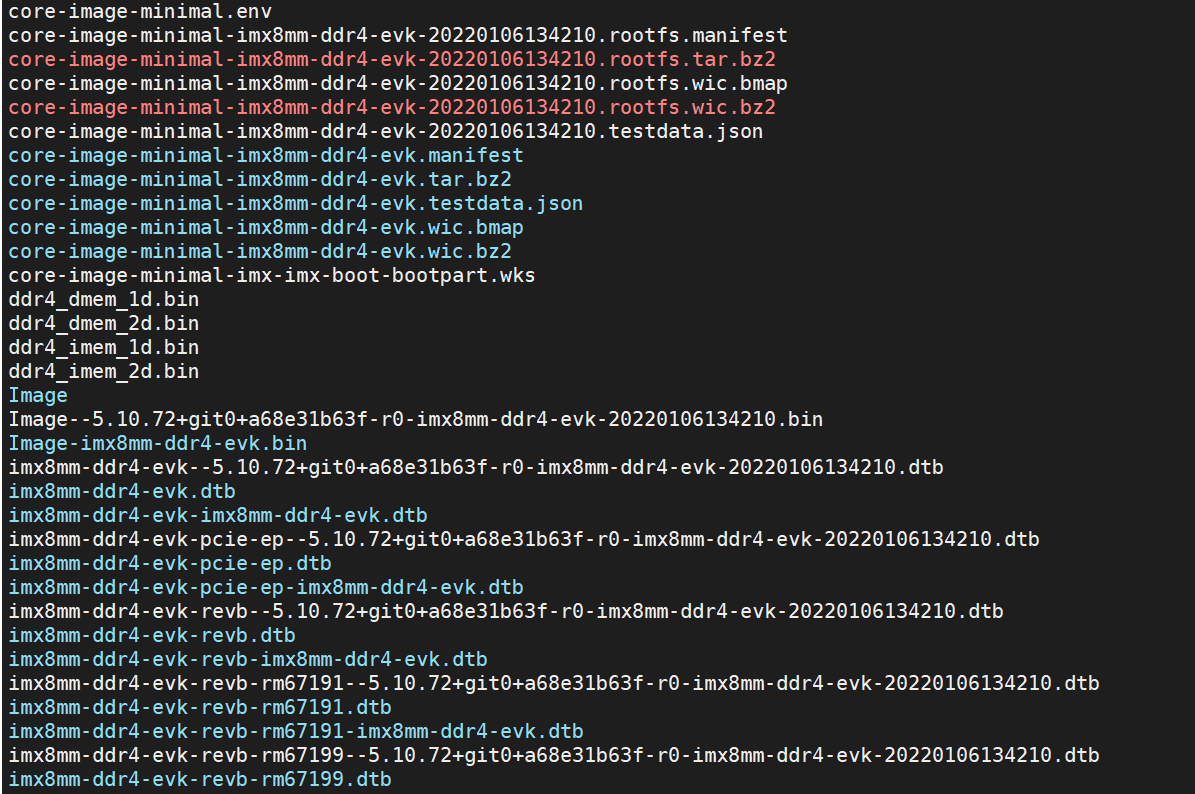Click the rootfs.manifest file entry
Screen dimensions: 1195x794
pos(398,35)
